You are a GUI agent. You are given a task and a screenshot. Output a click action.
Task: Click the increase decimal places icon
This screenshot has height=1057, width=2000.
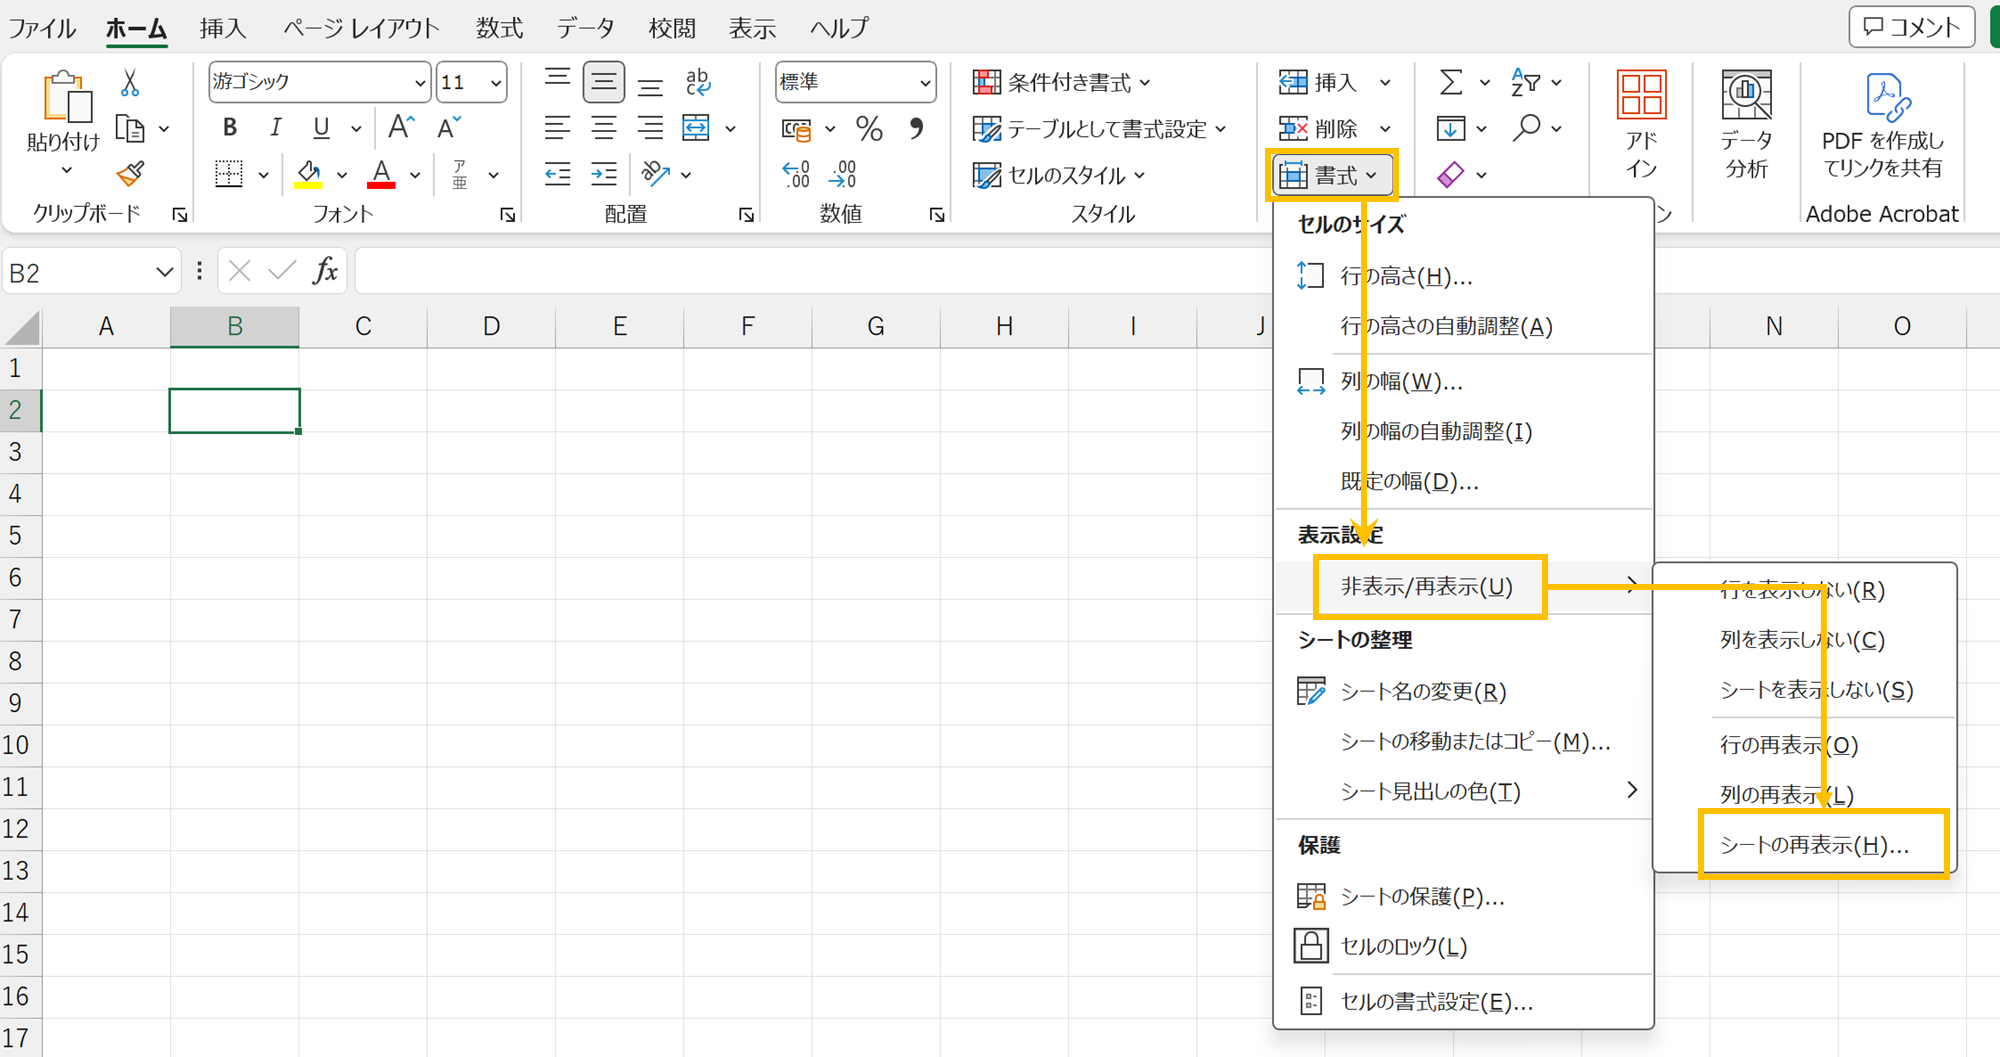pyautogui.click(x=796, y=175)
